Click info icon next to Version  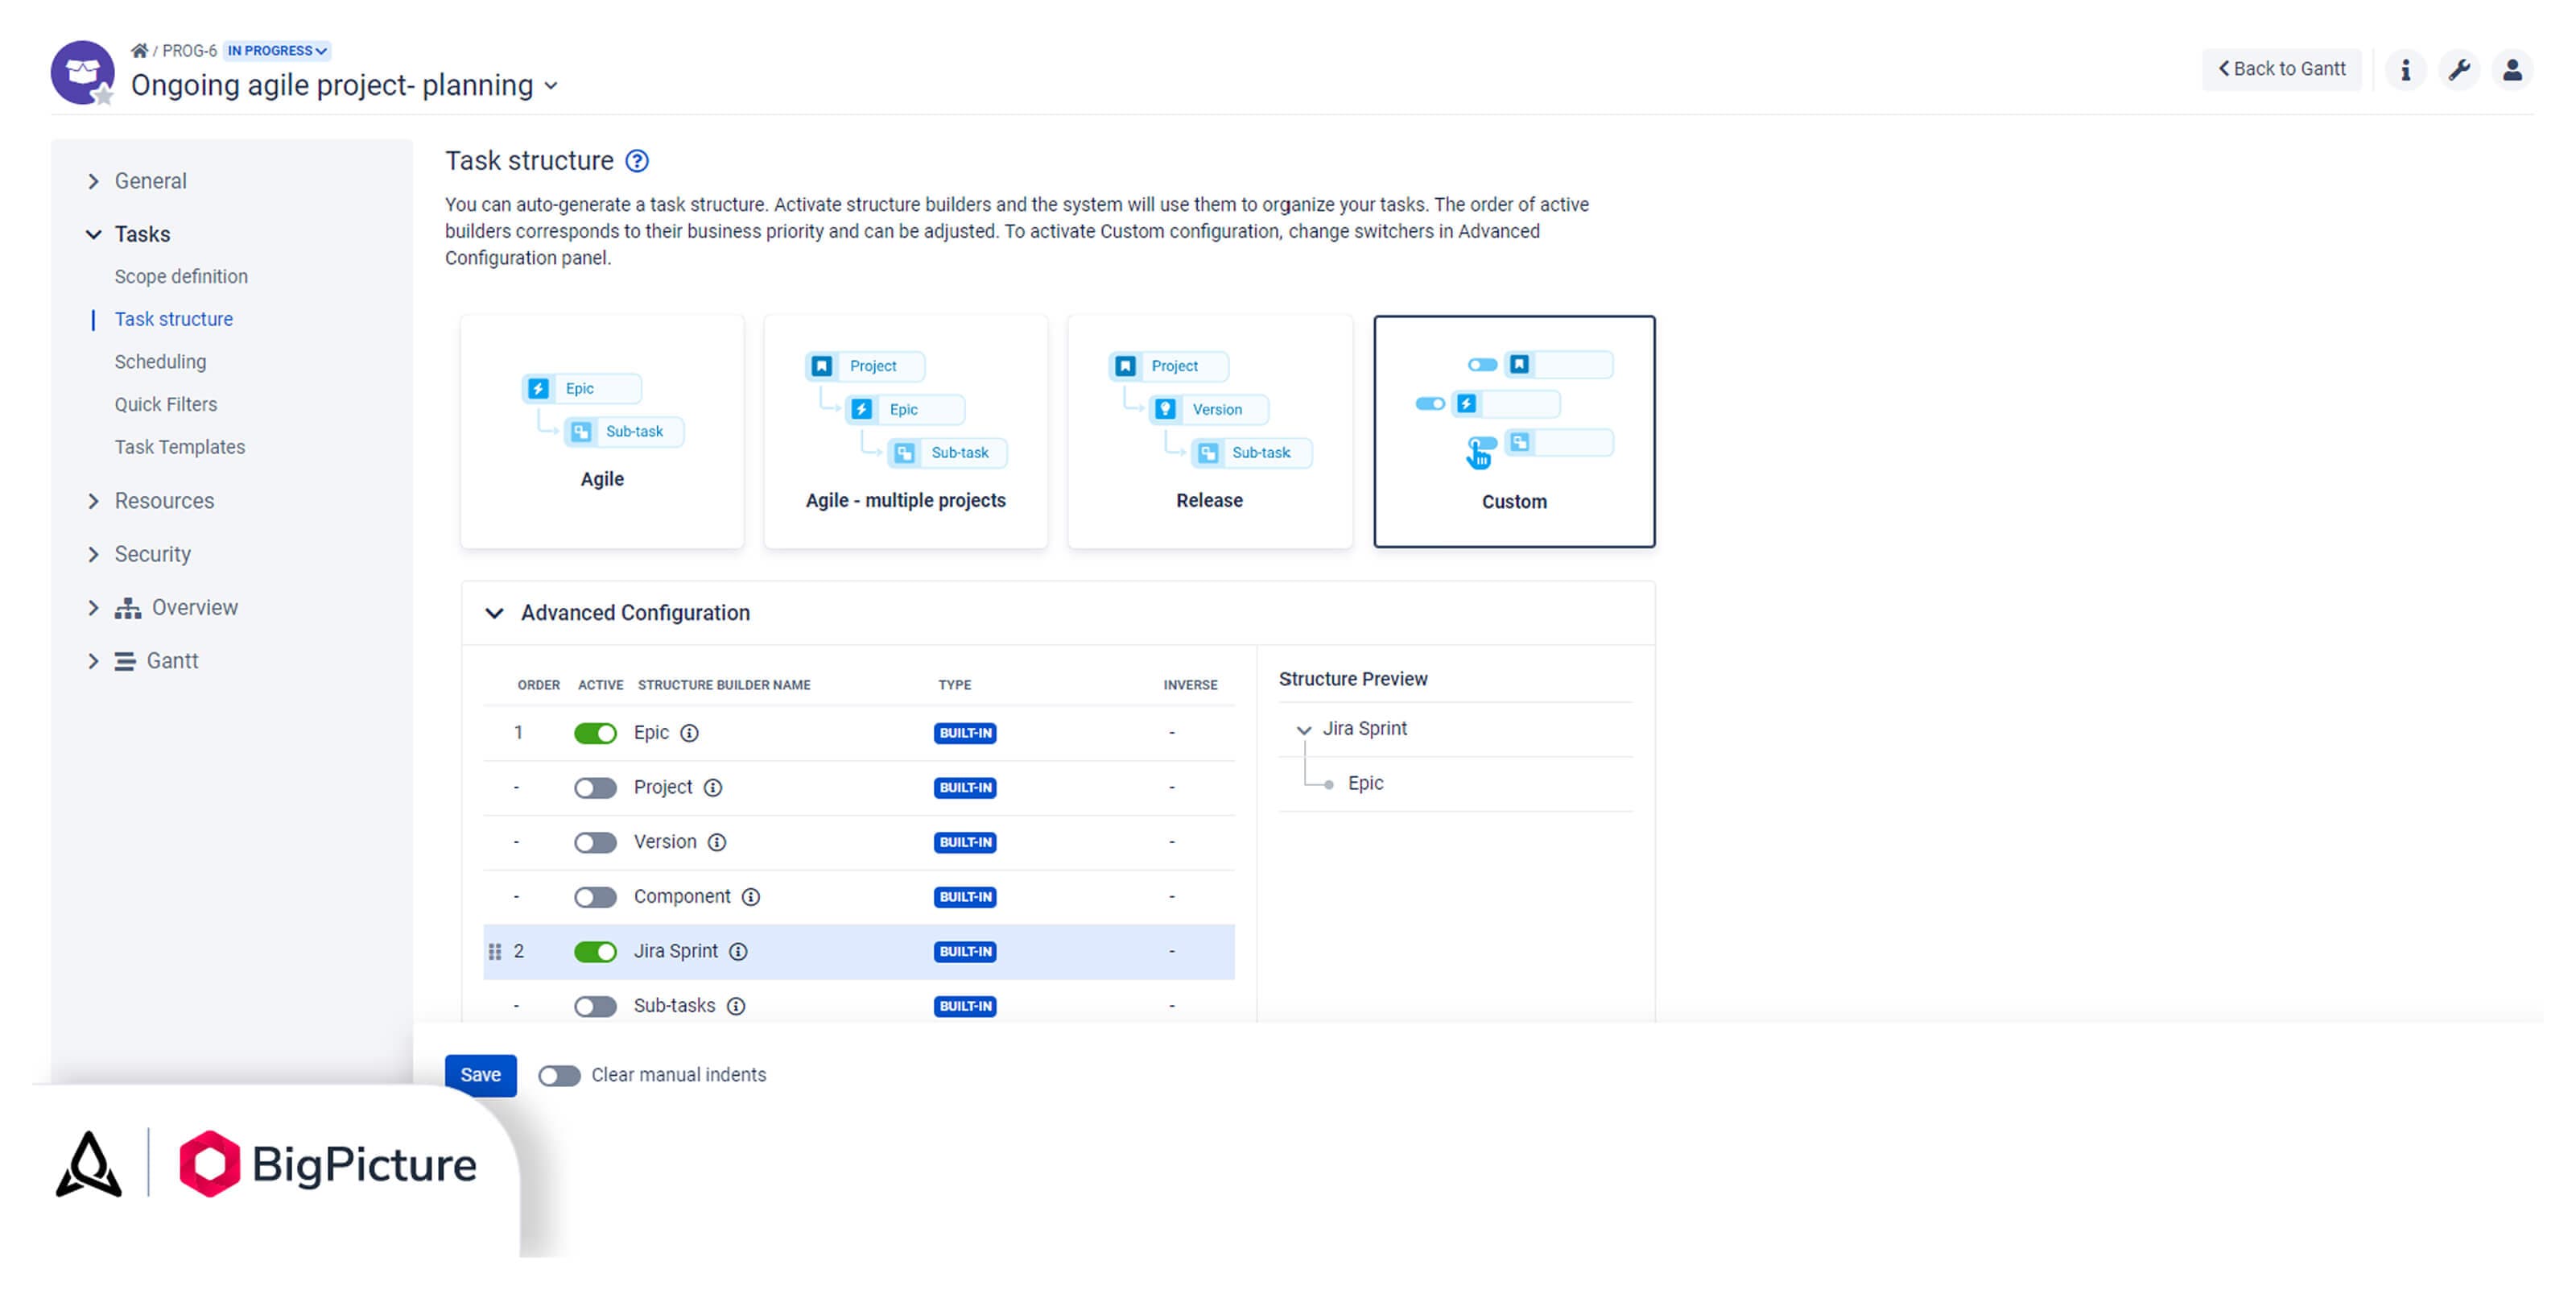[716, 842]
